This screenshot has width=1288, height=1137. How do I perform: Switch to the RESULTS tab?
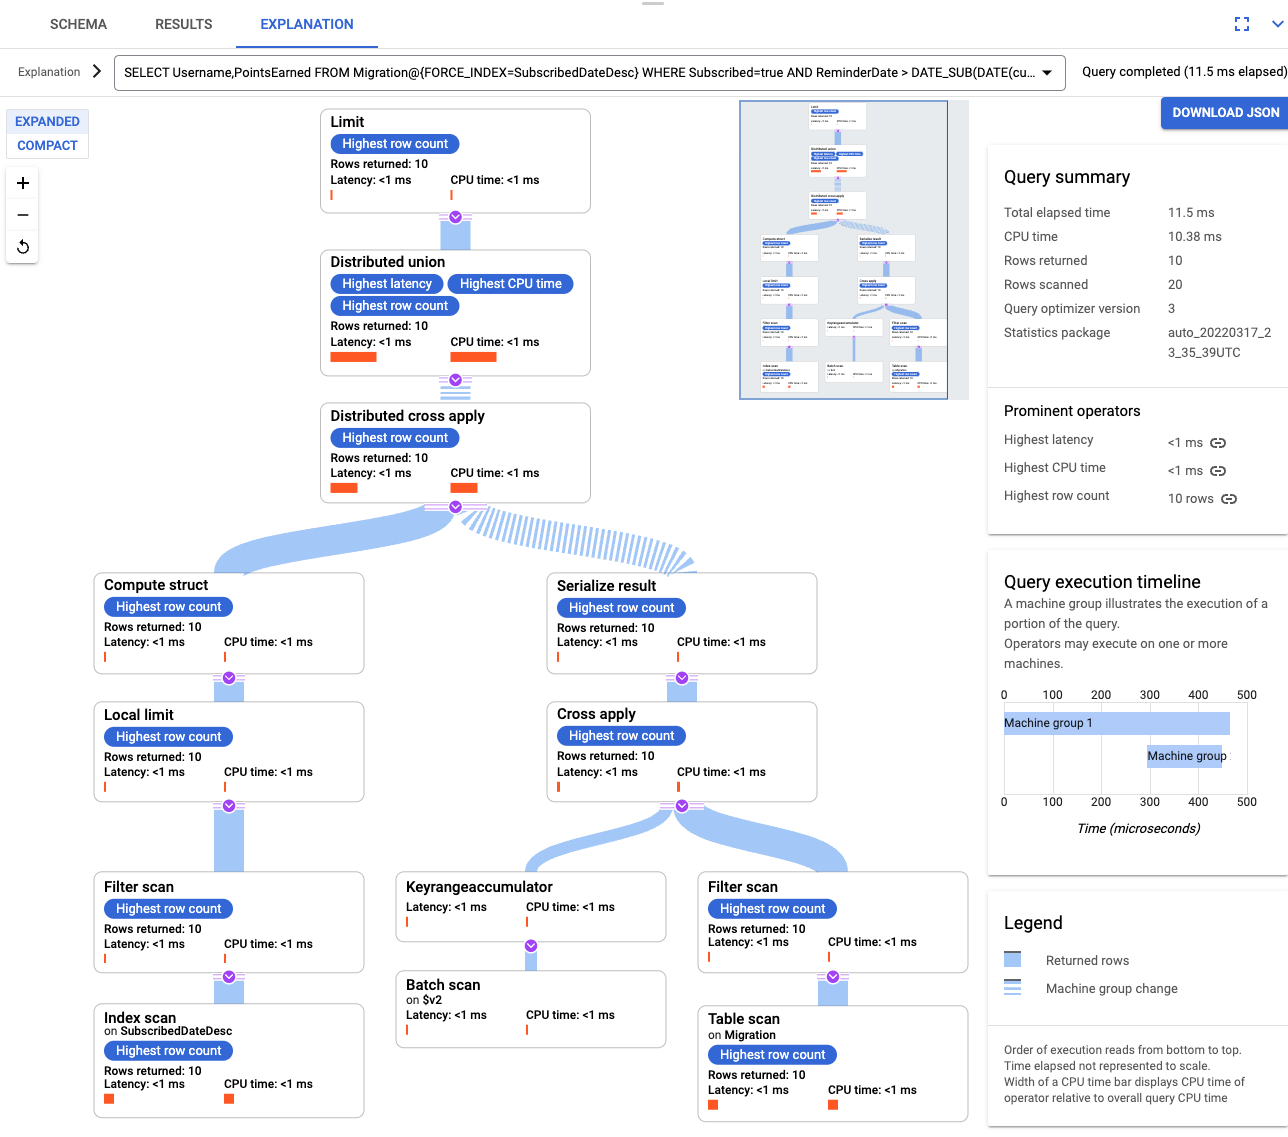click(183, 23)
